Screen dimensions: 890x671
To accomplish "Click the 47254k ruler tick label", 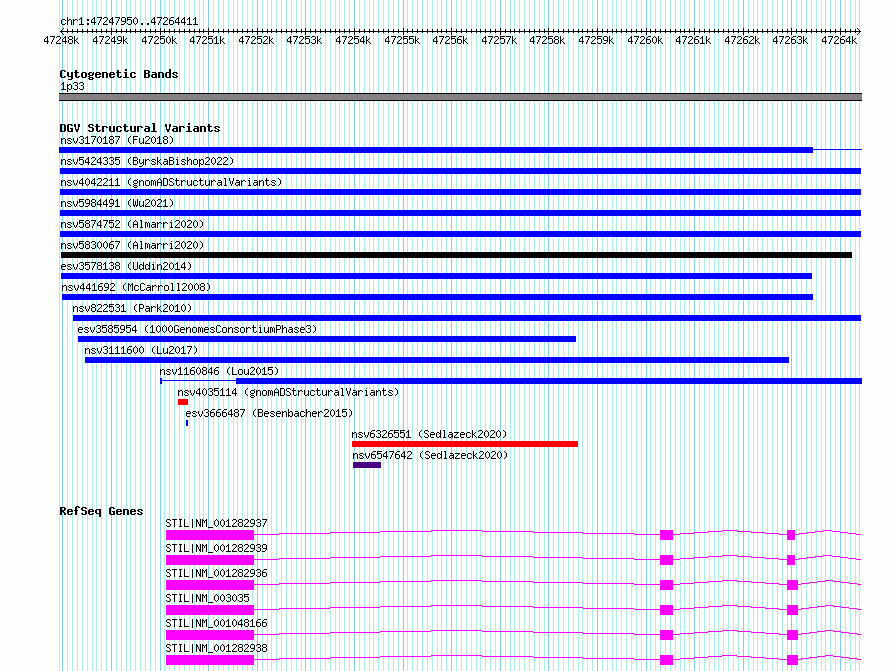I will click(353, 40).
